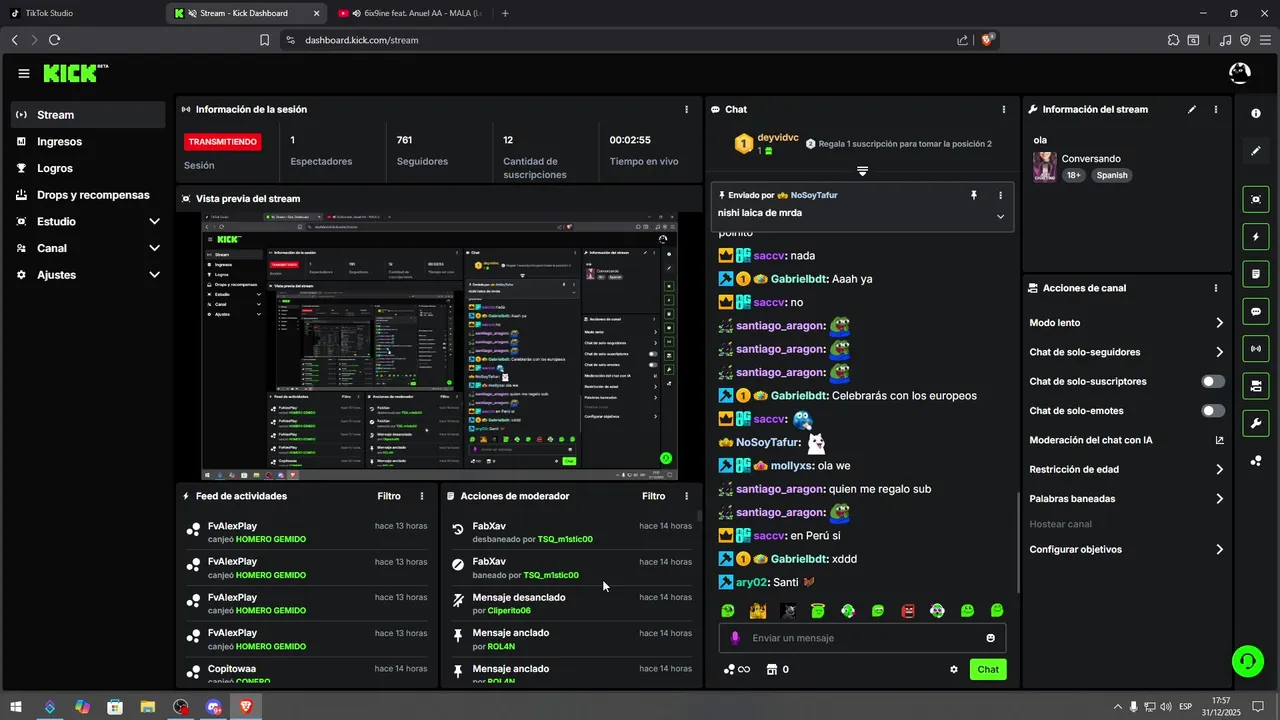This screenshot has width=1280, height=720.
Task: Open options menu of Chat panel
Action: coord(1004,109)
